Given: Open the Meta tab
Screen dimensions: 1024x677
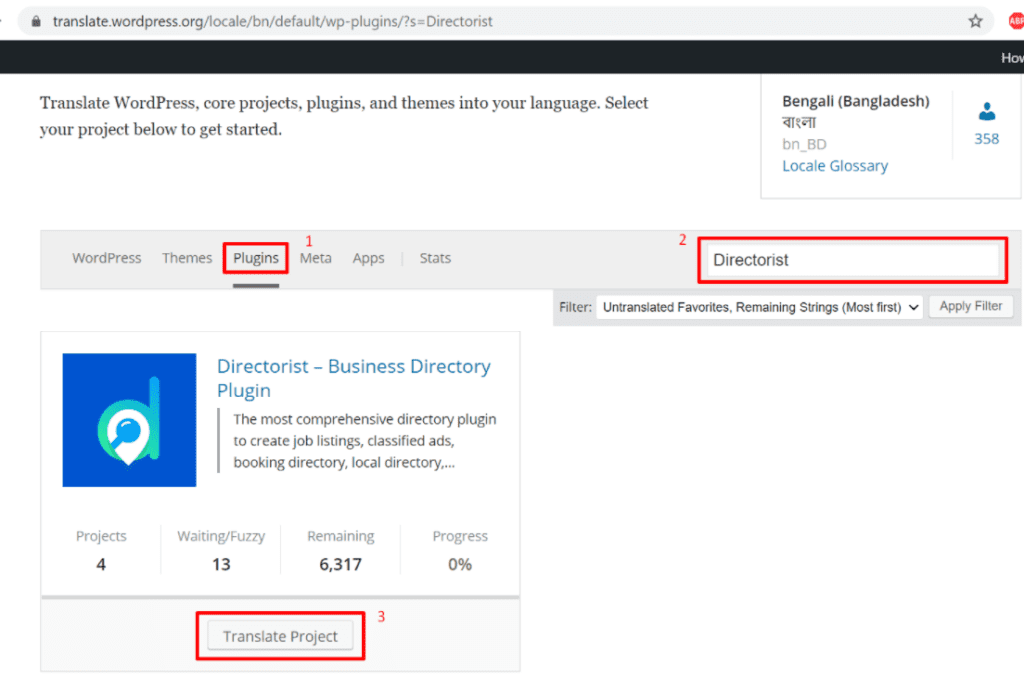Looking at the screenshot, I should 315,258.
